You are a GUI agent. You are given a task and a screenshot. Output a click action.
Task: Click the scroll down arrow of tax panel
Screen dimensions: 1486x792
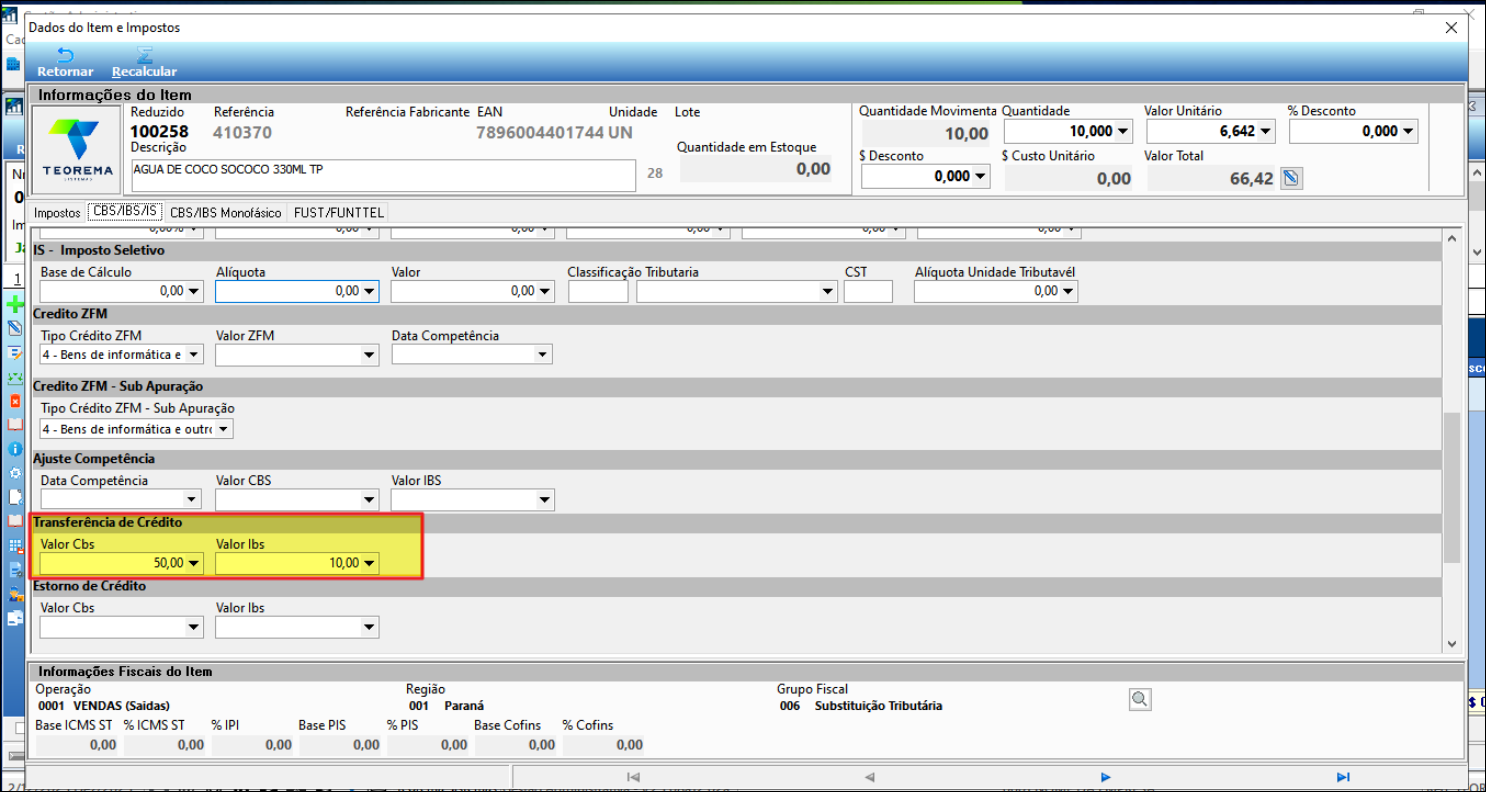click(x=1450, y=645)
